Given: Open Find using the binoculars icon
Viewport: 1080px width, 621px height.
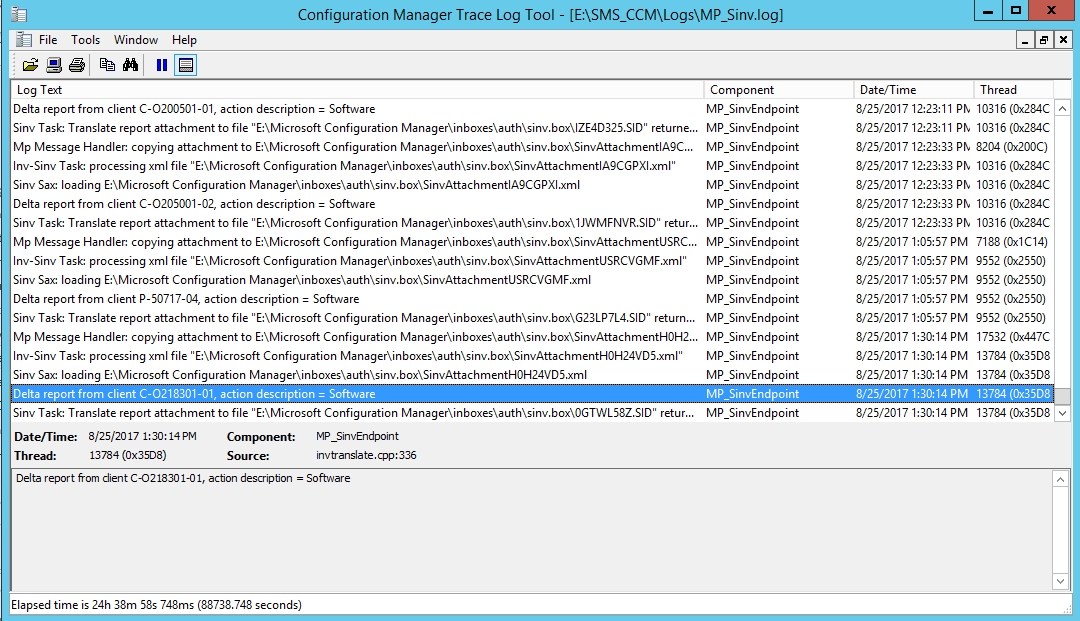Looking at the screenshot, I should click(x=129, y=64).
